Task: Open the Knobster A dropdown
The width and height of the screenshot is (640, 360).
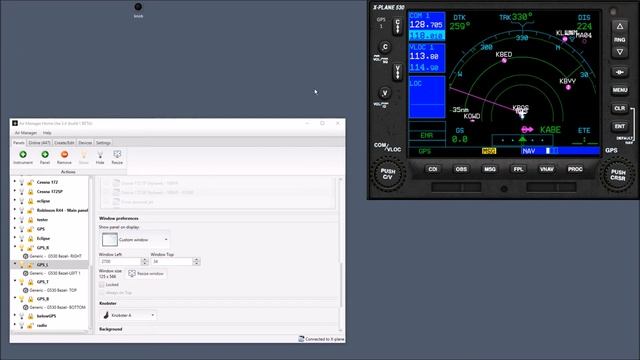Action: tap(128, 315)
